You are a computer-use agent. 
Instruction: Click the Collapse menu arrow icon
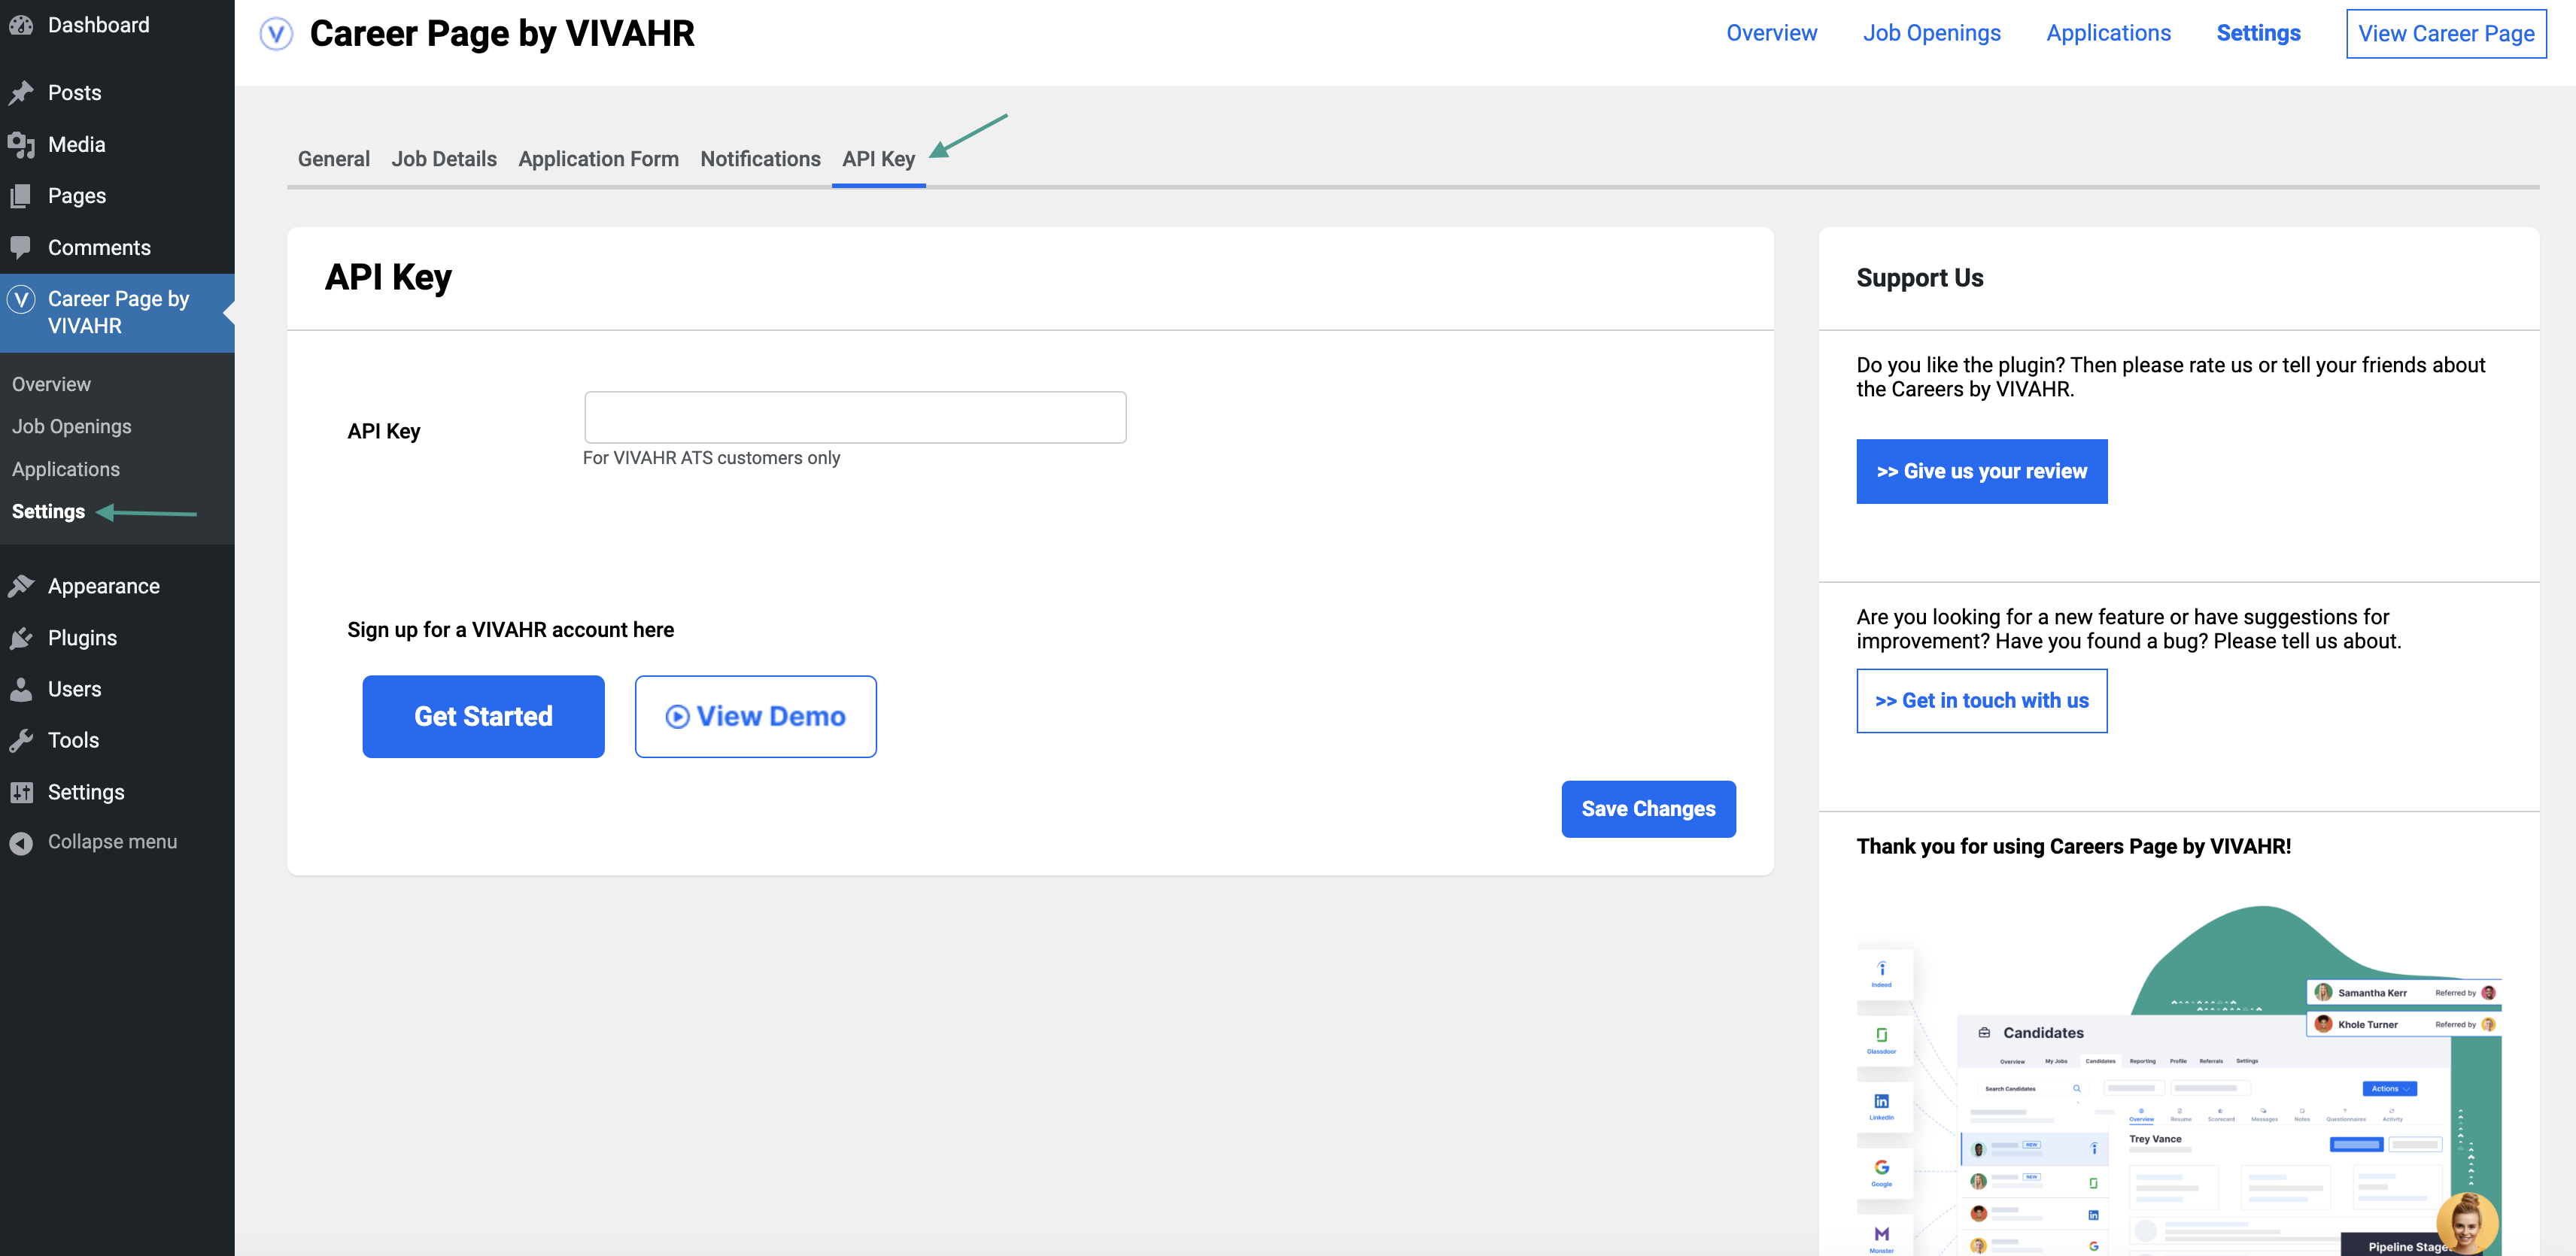21,843
